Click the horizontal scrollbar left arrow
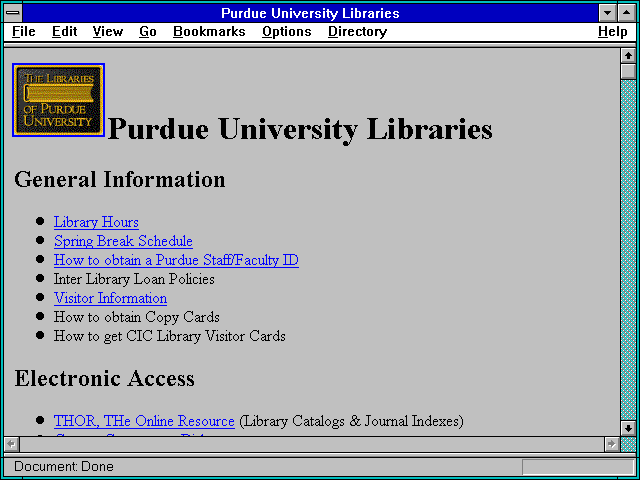This screenshot has height=480, width=640. (11, 444)
